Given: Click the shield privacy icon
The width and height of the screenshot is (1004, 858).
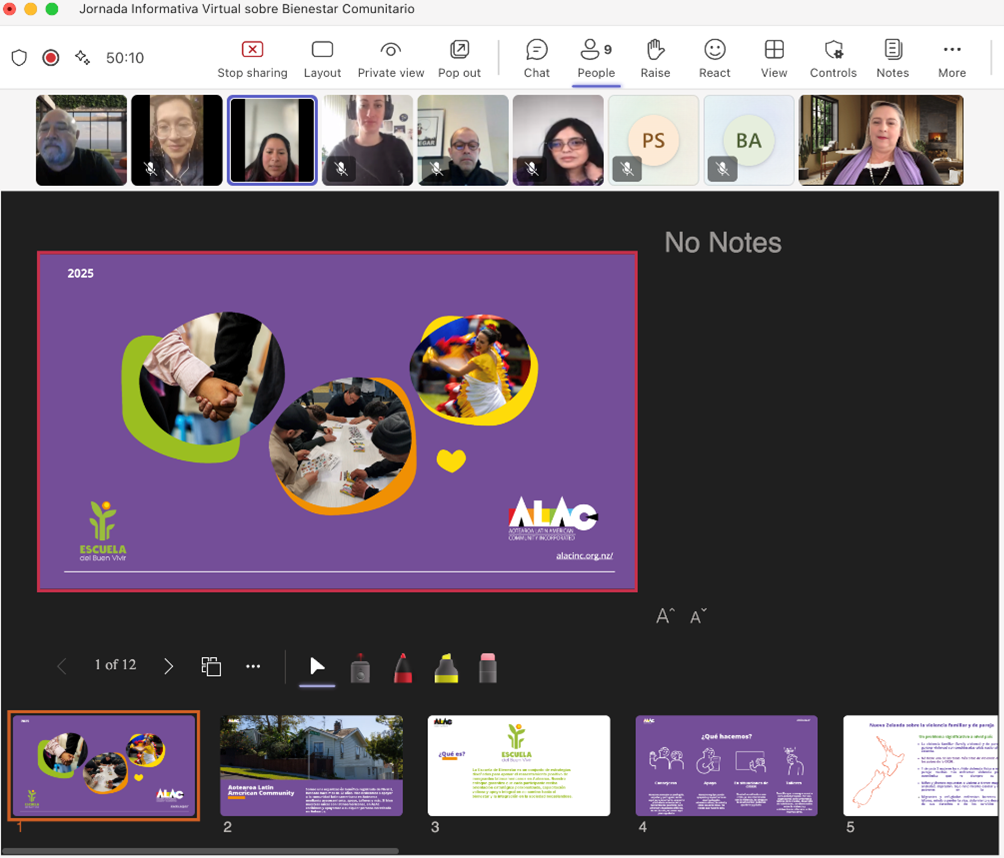Looking at the screenshot, I should pyautogui.click(x=19, y=58).
